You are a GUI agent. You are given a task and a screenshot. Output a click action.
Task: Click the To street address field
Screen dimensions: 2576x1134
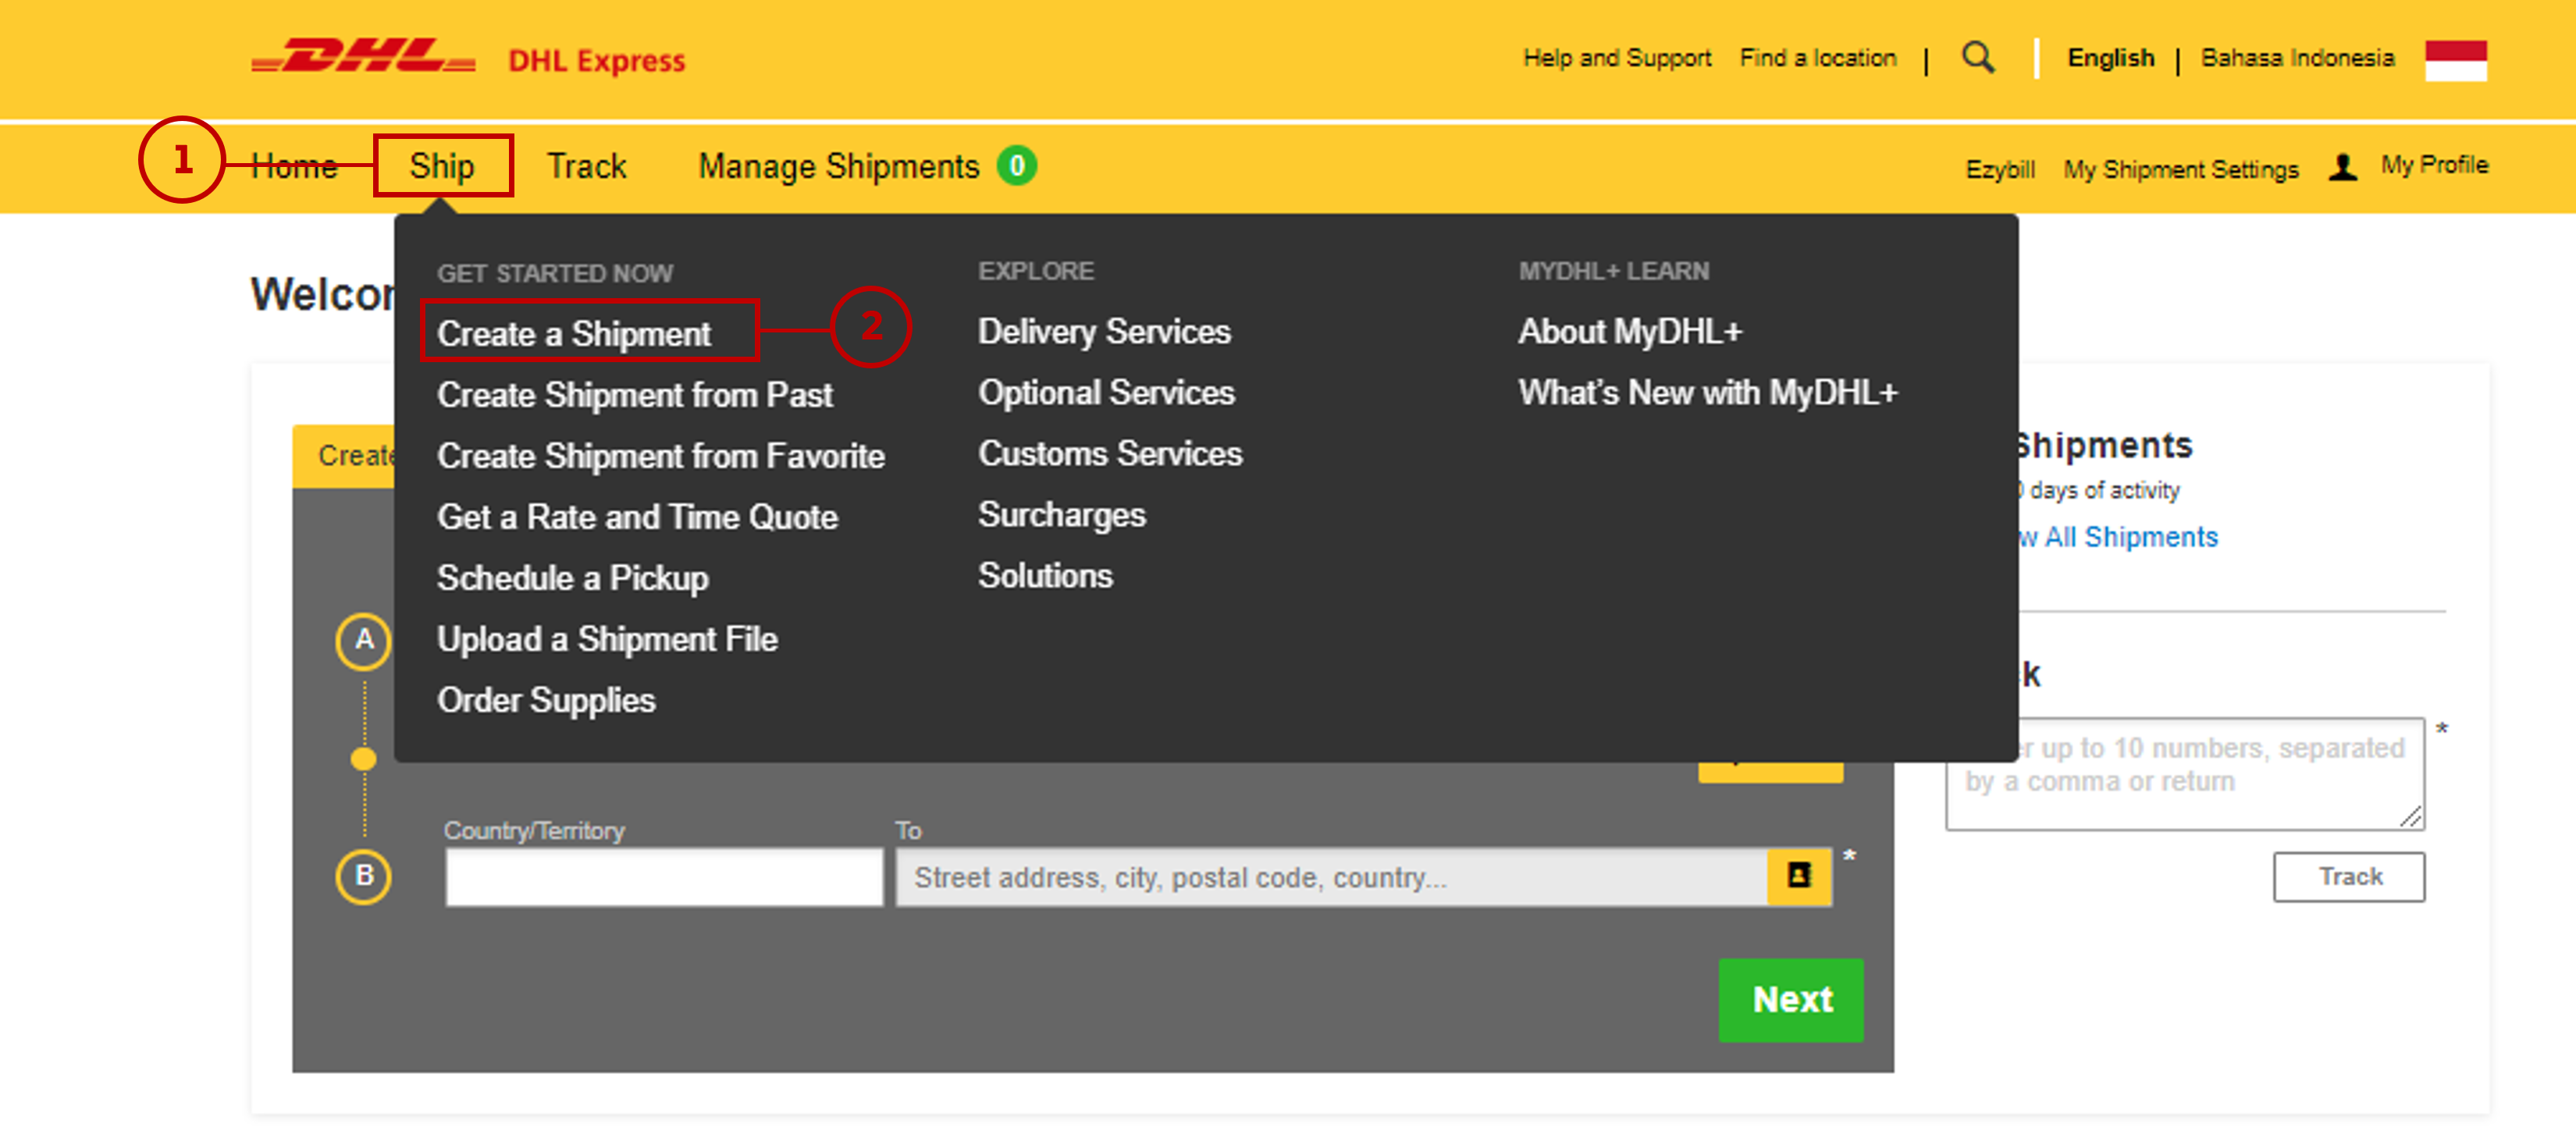tap(1331, 877)
